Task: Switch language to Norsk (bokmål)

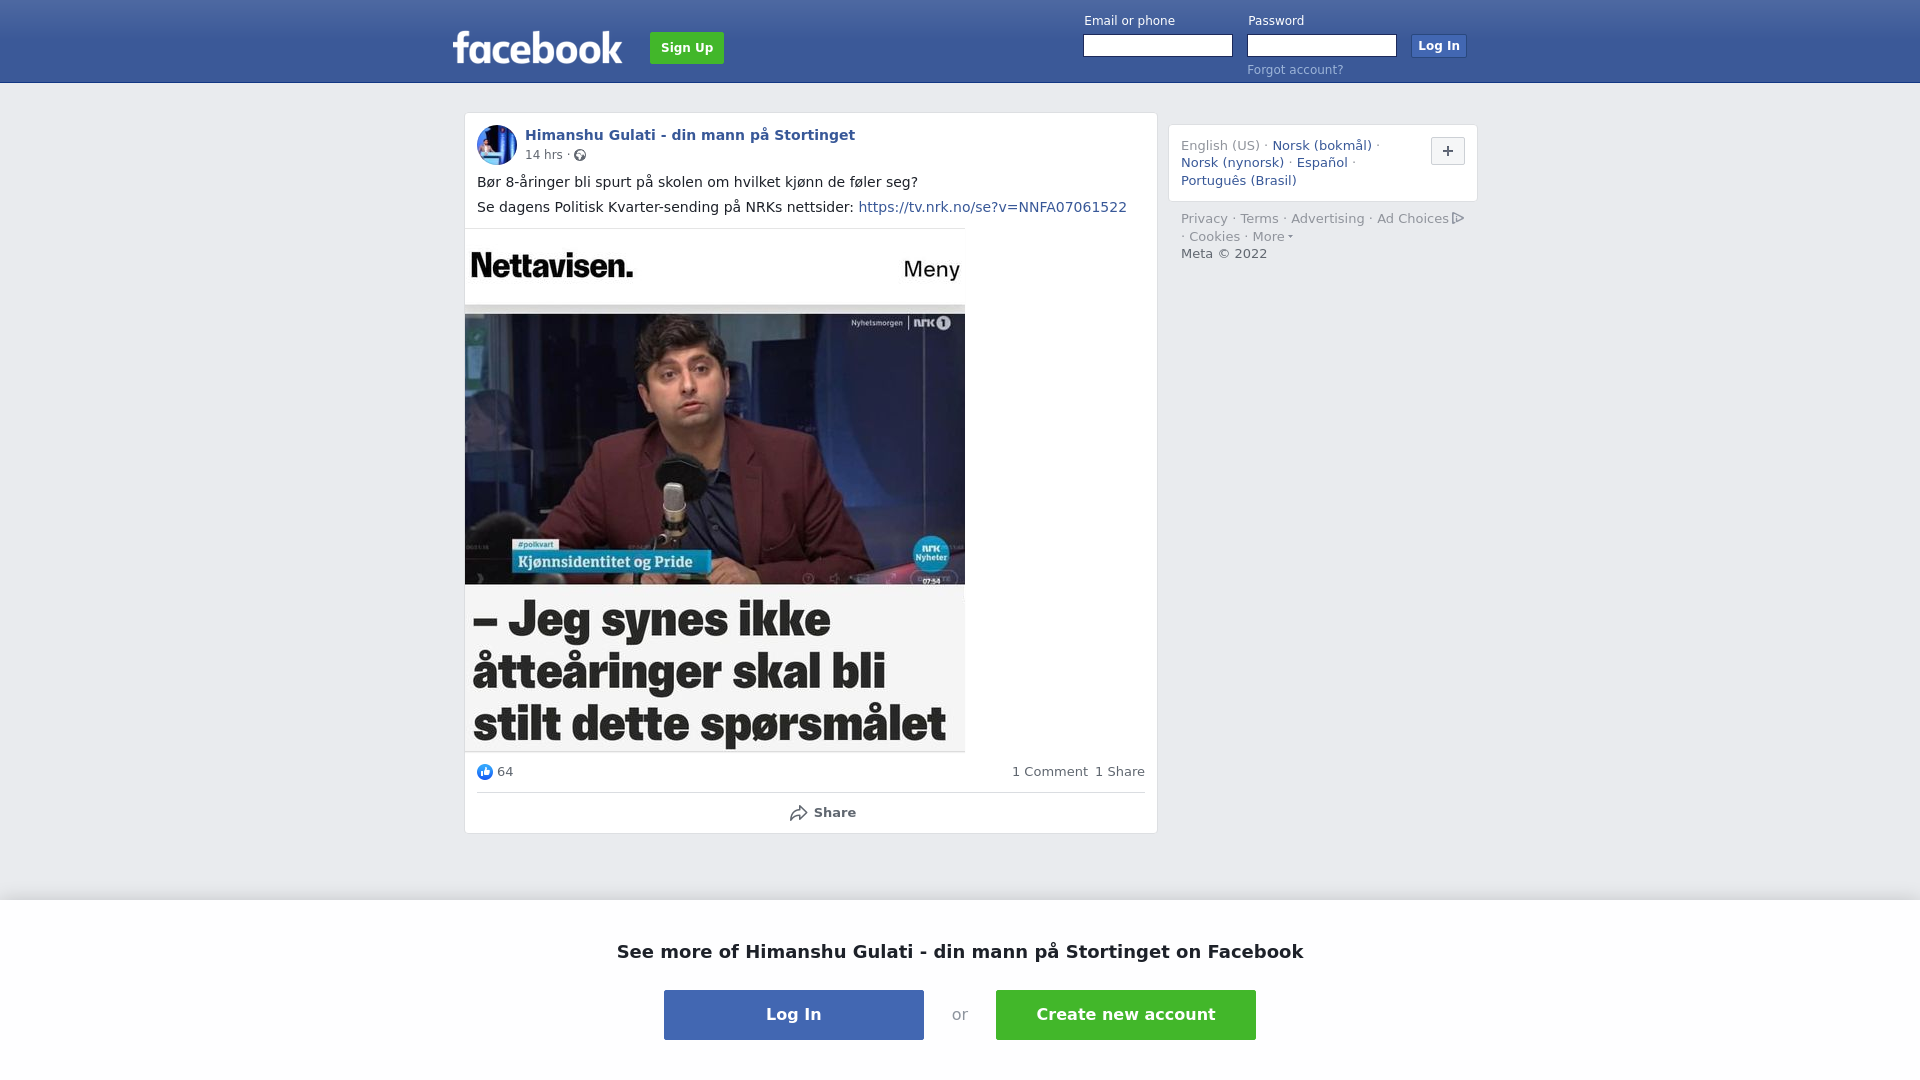Action: click(1322, 146)
